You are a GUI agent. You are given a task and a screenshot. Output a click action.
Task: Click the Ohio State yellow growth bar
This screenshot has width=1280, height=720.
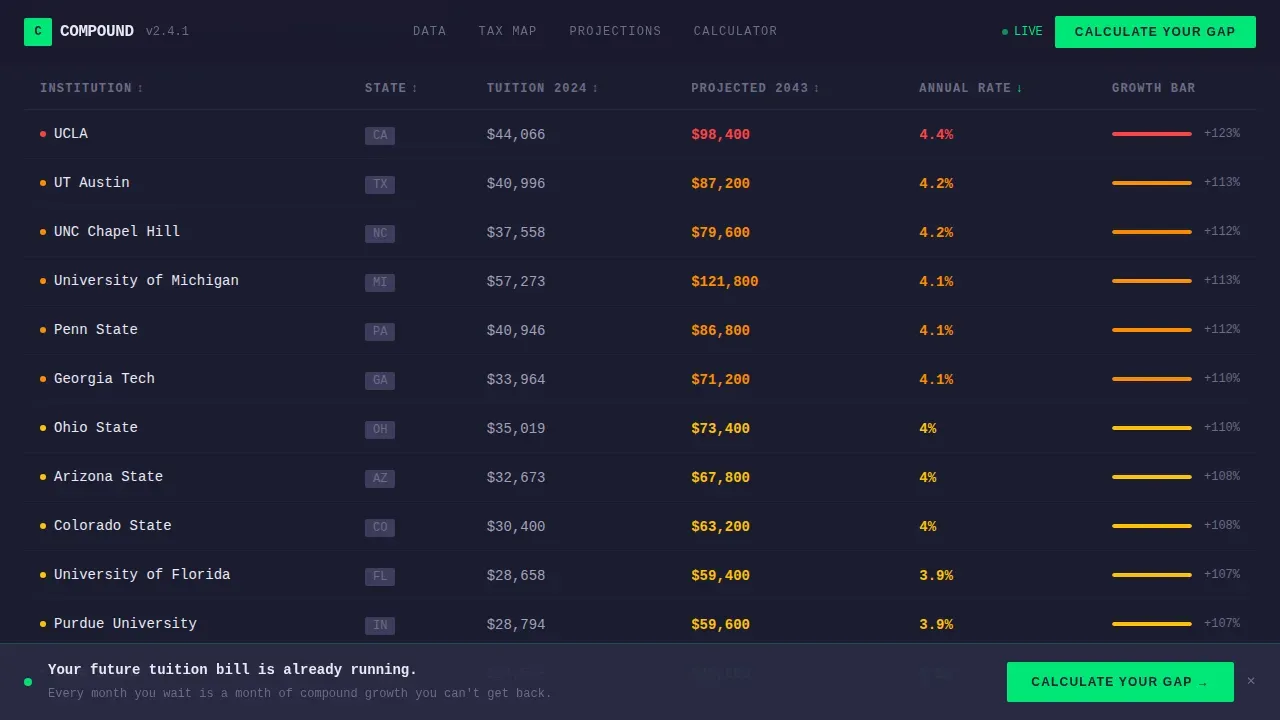pos(1152,428)
